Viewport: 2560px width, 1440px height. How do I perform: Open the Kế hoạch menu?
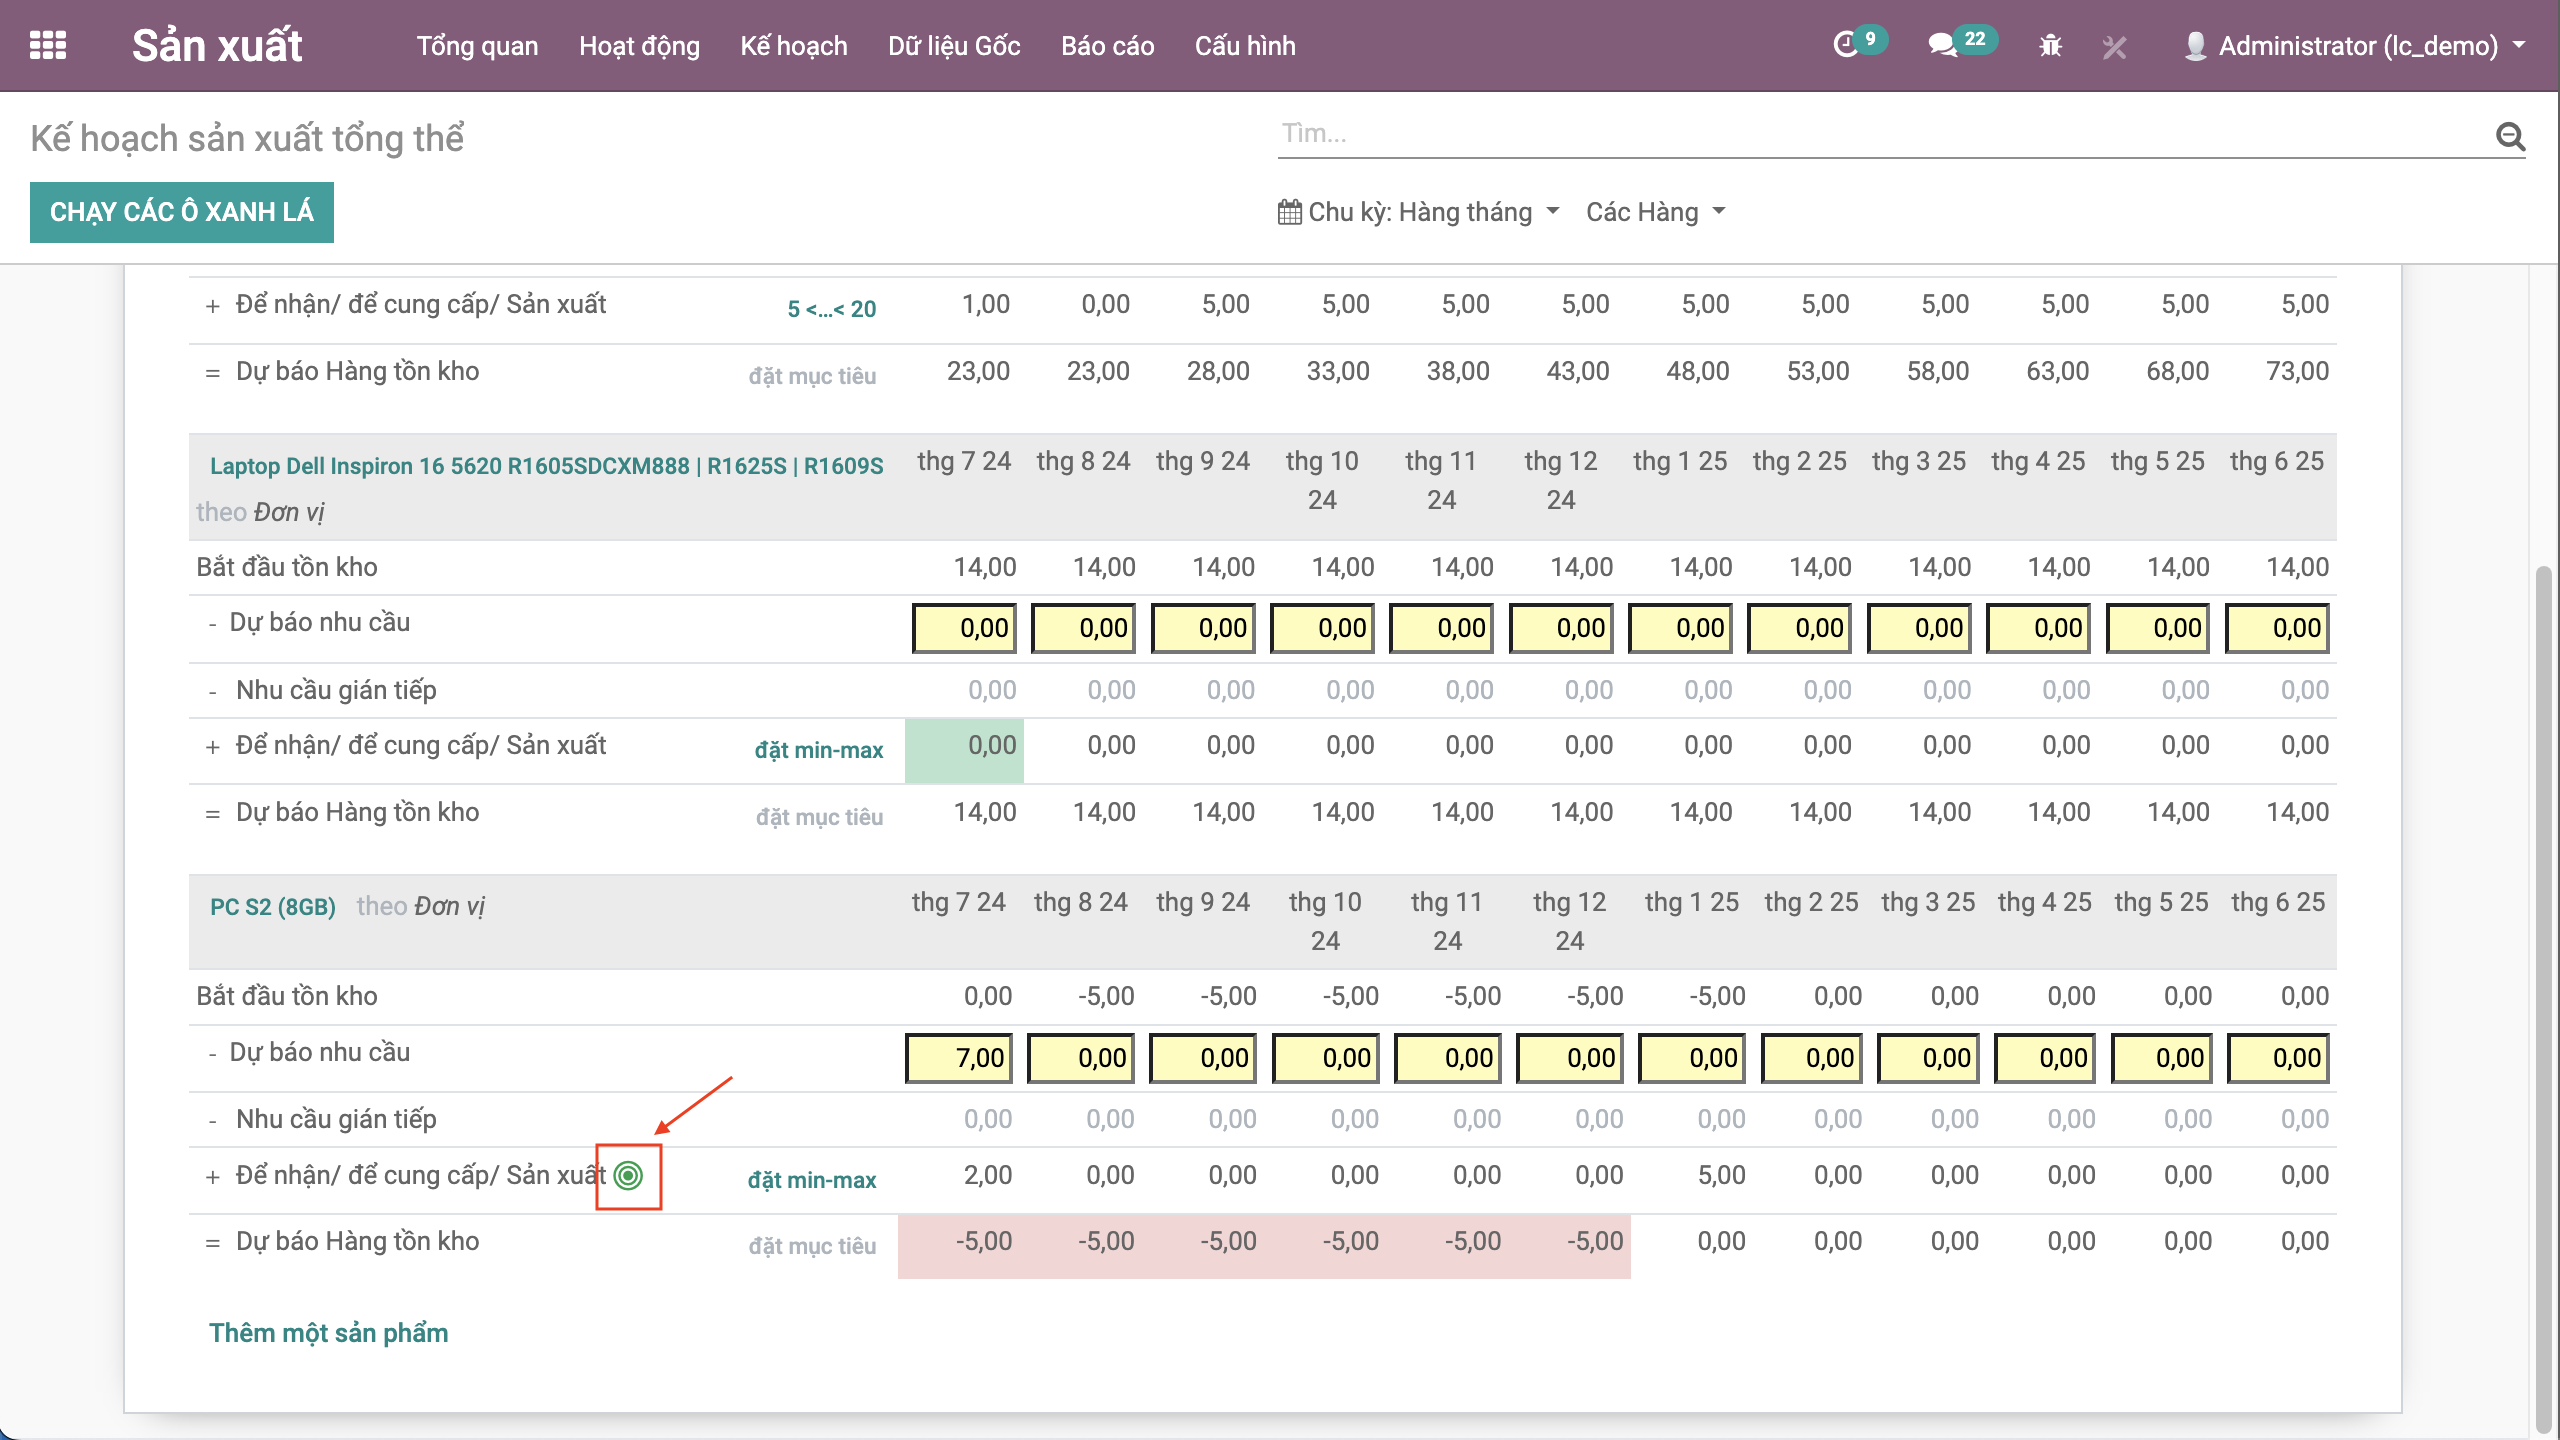pos(793,46)
